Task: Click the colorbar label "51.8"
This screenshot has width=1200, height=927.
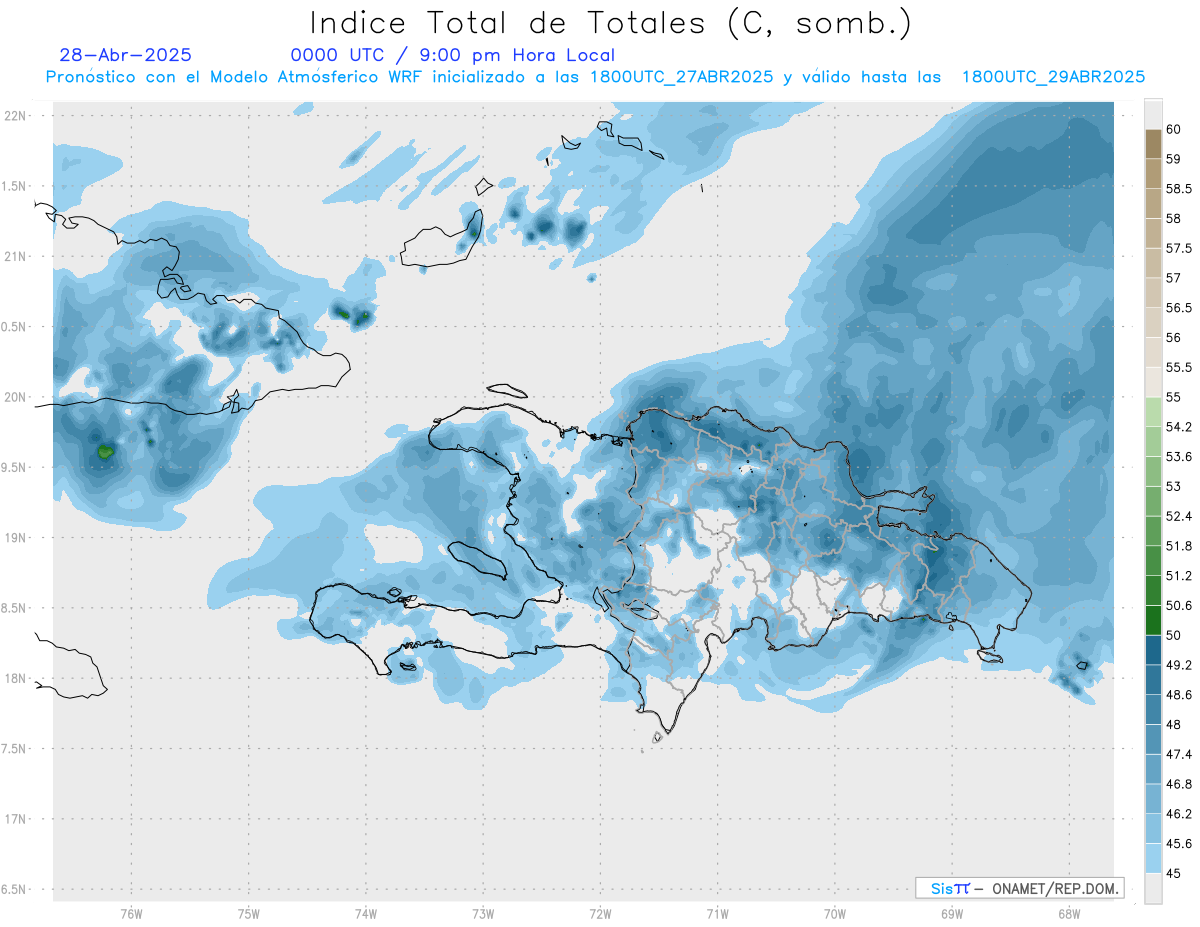Action: tap(1179, 546)
